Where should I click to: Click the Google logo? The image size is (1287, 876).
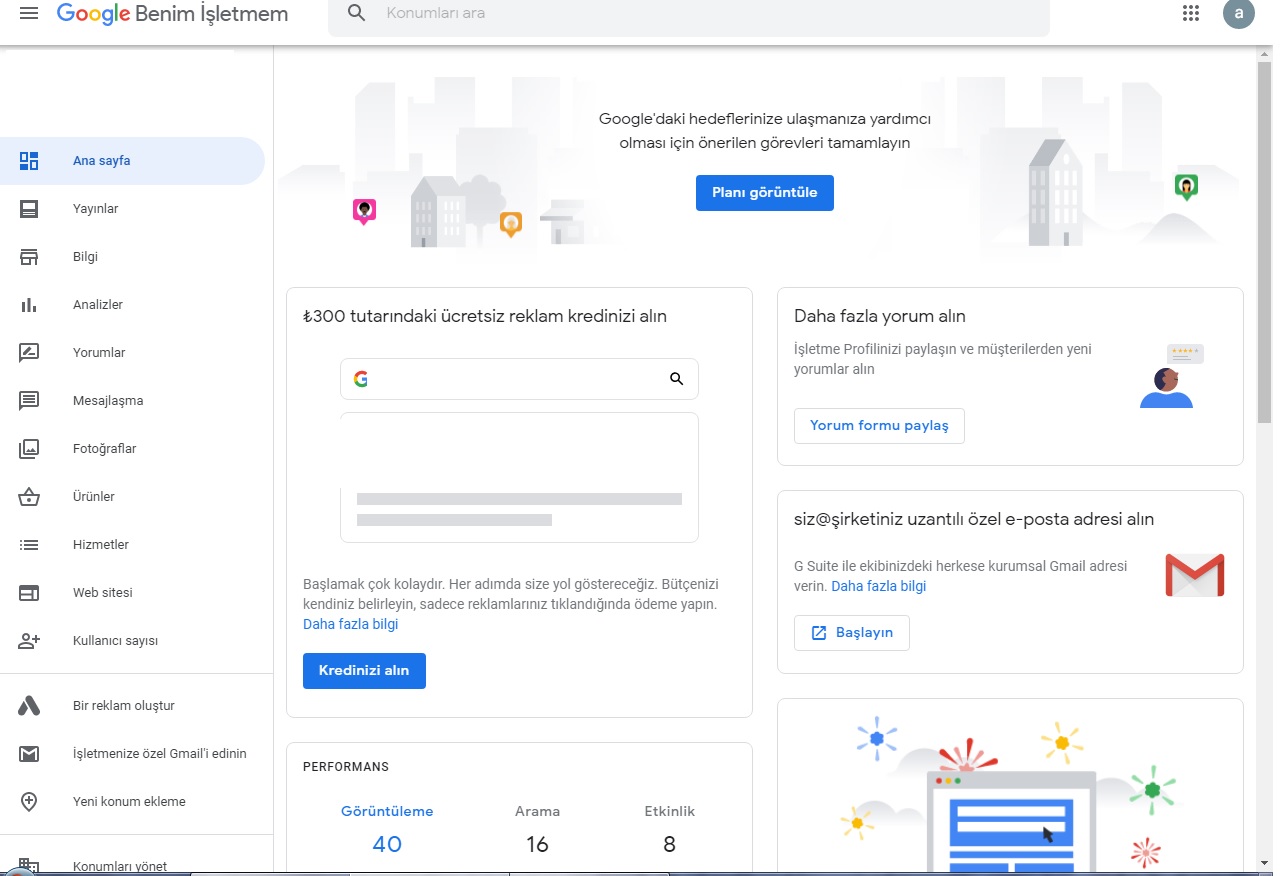94,14
